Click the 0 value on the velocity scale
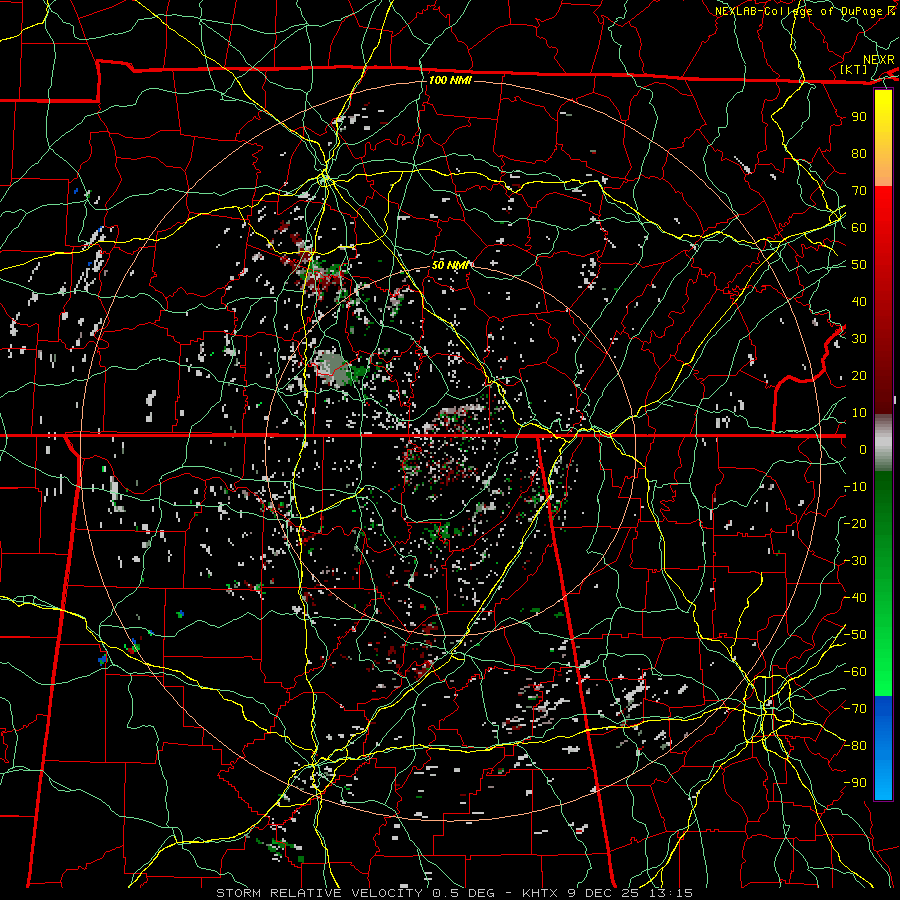The image size is (900, 900). pyautogui.click(x=863, y=449)
